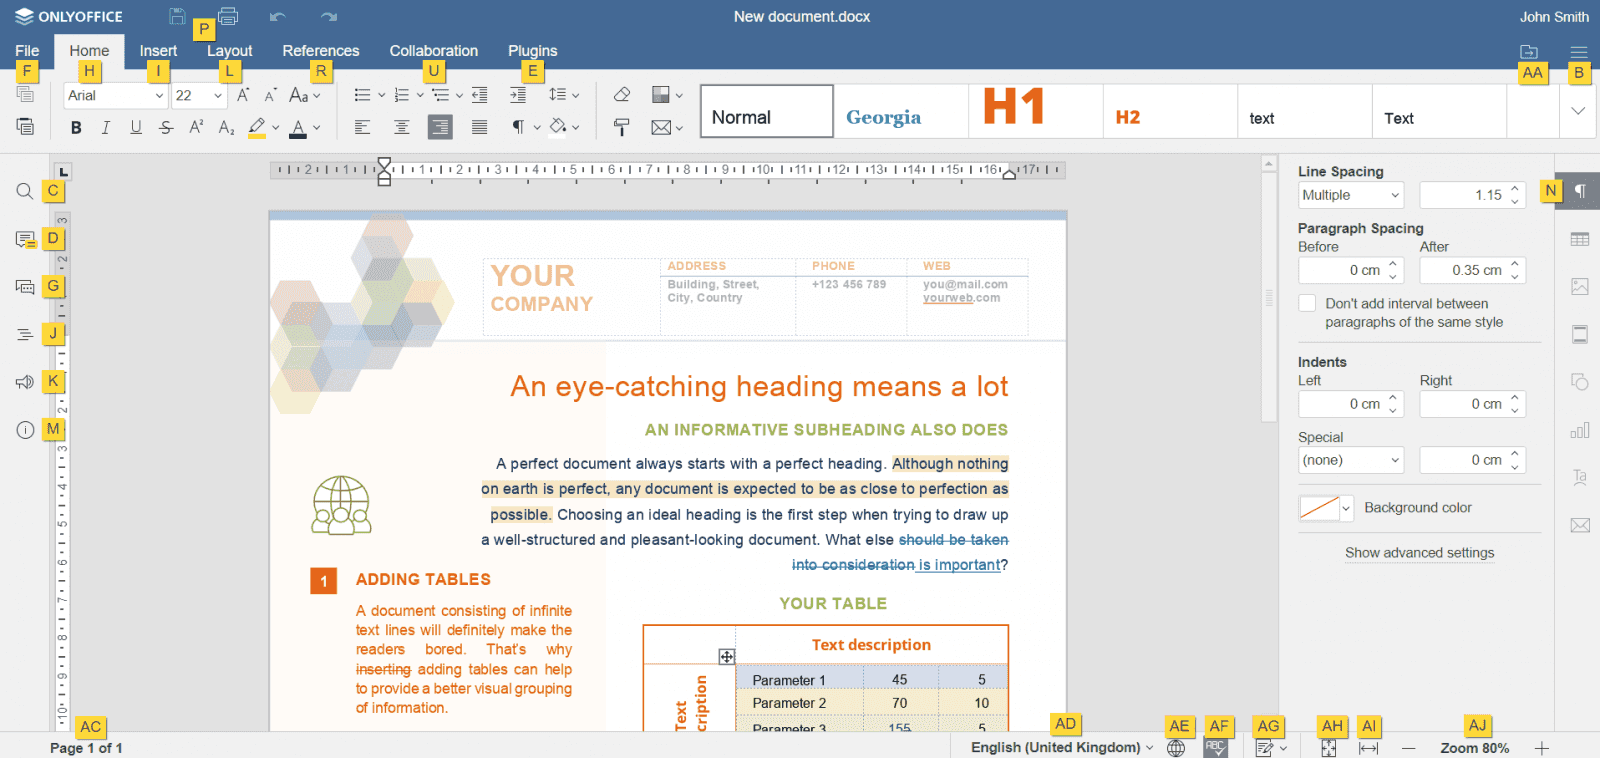Click the Spacing After 0.35 cm field
Screen dimensions: 1600x758
point(1465,270)
